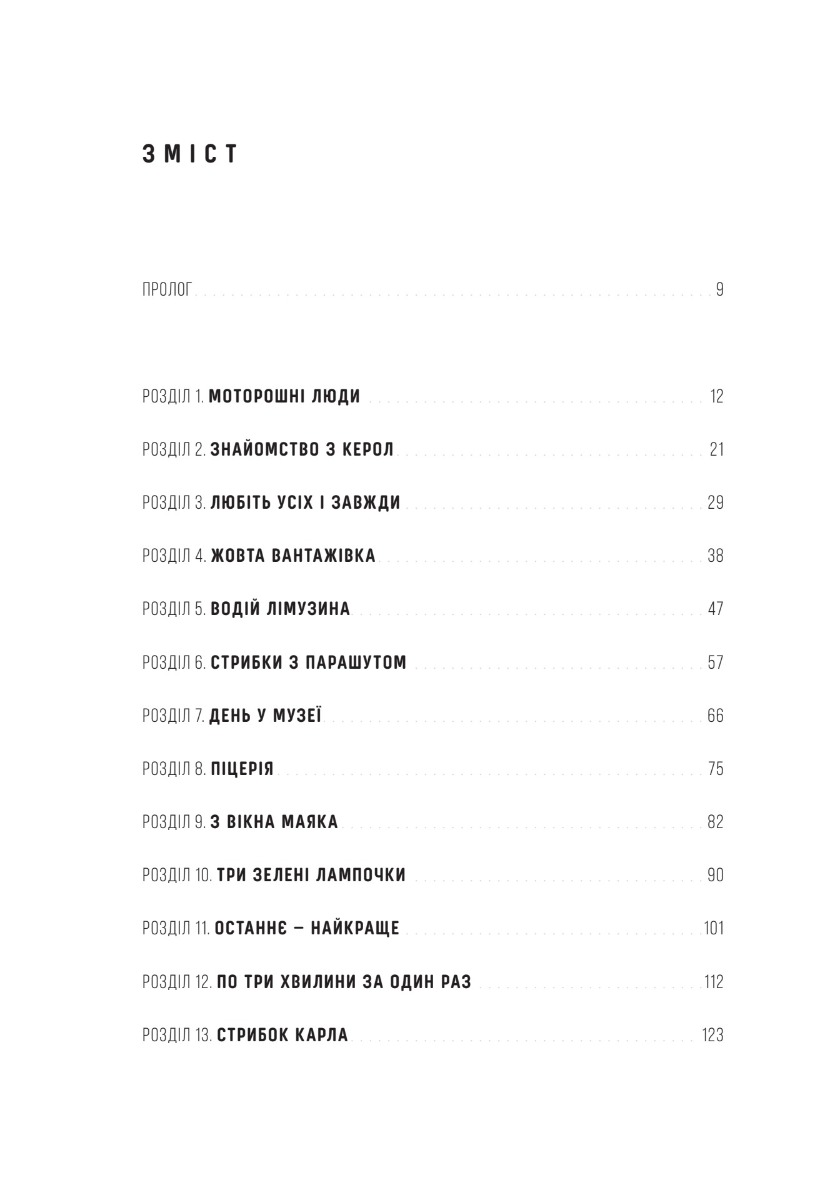Select the ПІЦЕРІЯ chapter entry
The height and width of the screenshot is (1200, 828).
[433, 769]
